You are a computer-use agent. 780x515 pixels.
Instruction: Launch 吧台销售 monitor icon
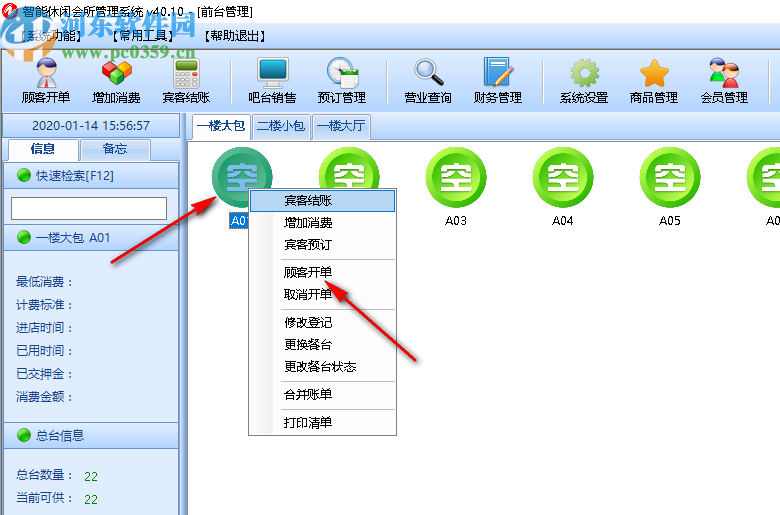click(272, 81)
